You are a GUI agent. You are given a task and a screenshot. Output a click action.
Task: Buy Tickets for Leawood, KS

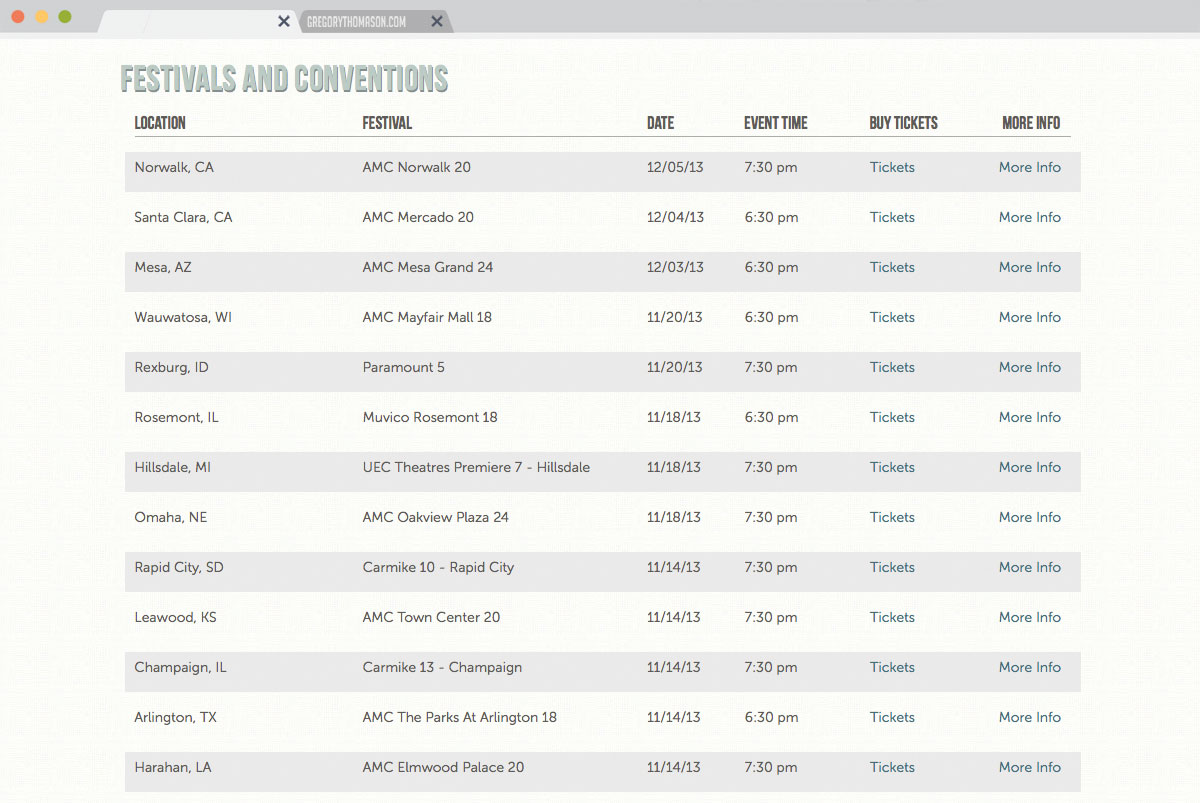(x=892, y=617)
